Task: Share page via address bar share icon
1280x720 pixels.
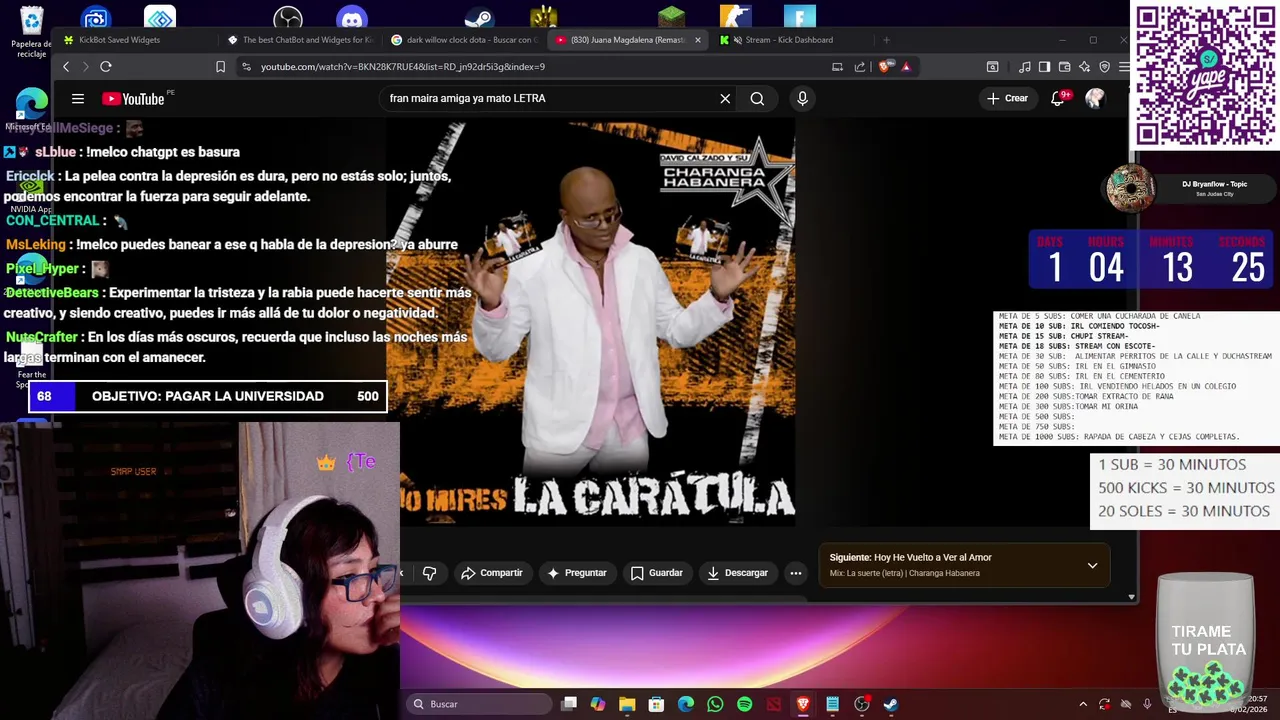Action: click(860, 67)
